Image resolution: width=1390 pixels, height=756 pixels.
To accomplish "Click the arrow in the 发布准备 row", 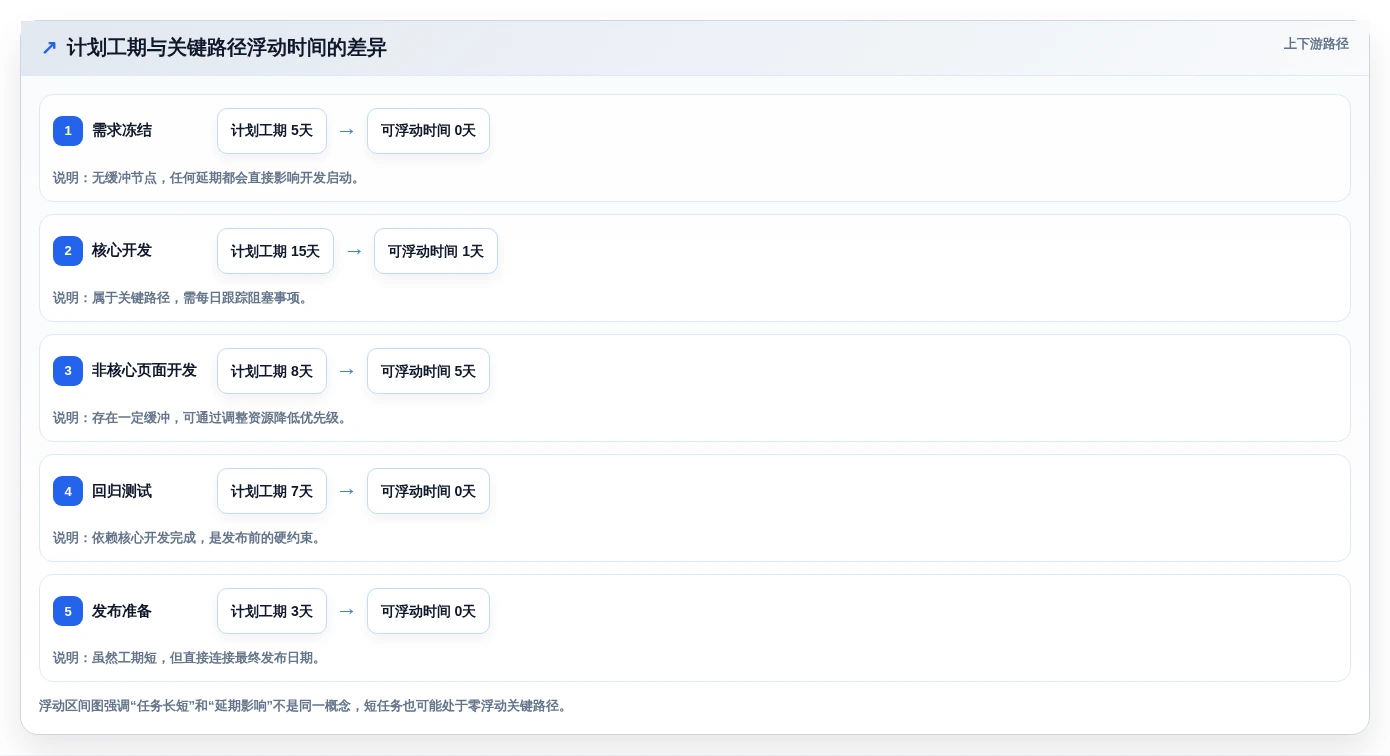I will (x=347, y=611).
